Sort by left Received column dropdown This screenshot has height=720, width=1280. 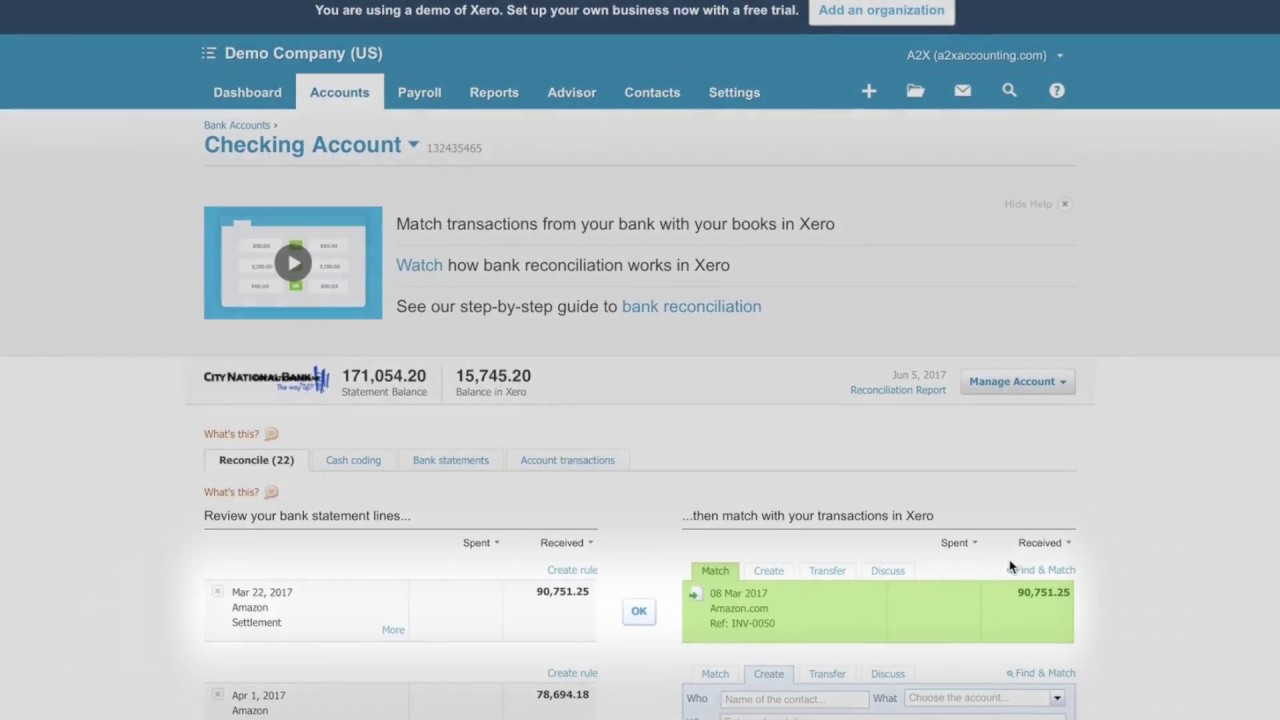(x=567, y=543)
